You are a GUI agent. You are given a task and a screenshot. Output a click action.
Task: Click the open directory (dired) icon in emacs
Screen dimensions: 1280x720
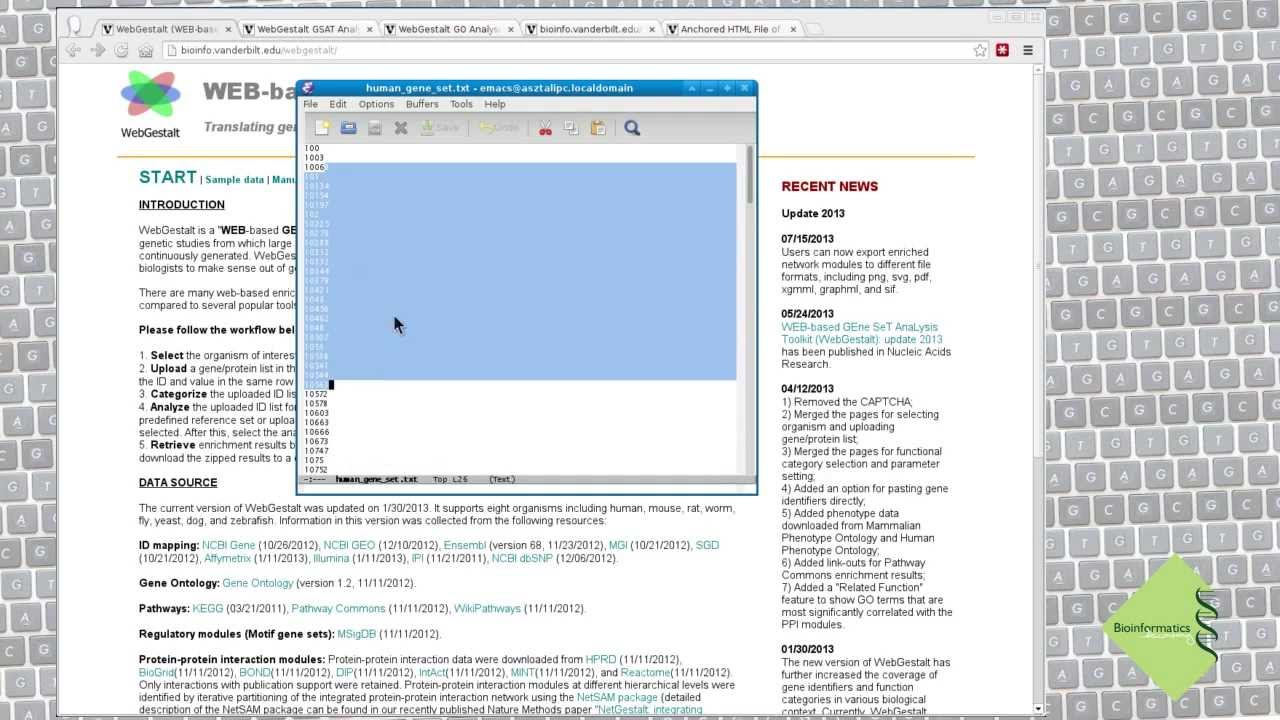[x=374, y=128]
